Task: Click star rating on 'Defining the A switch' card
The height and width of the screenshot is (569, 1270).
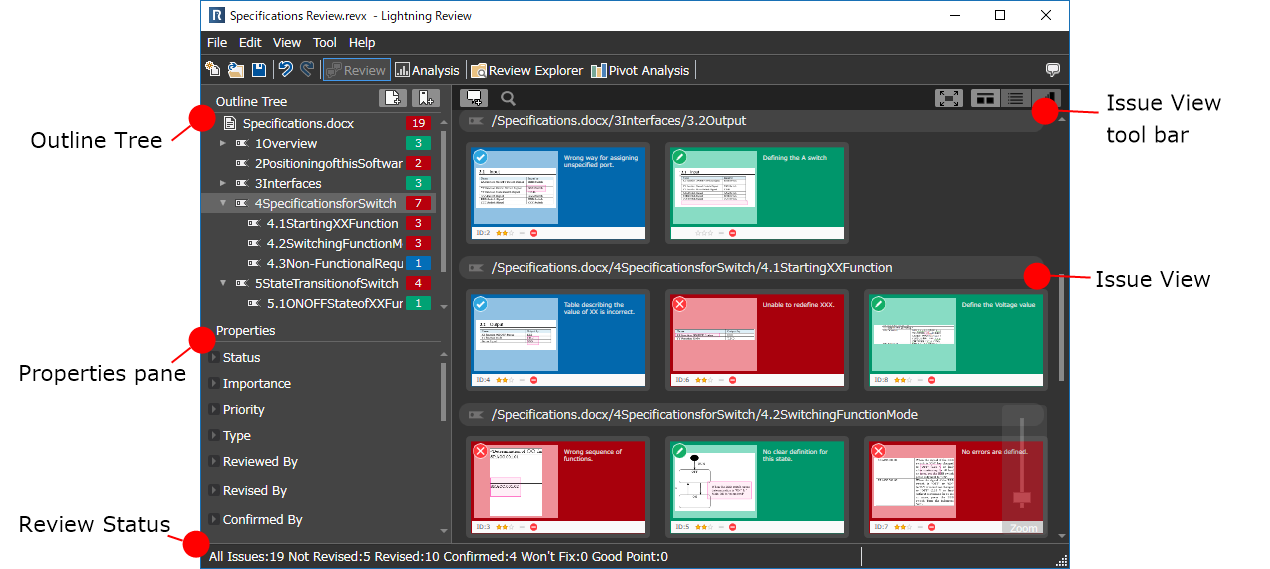Action: 704,233
